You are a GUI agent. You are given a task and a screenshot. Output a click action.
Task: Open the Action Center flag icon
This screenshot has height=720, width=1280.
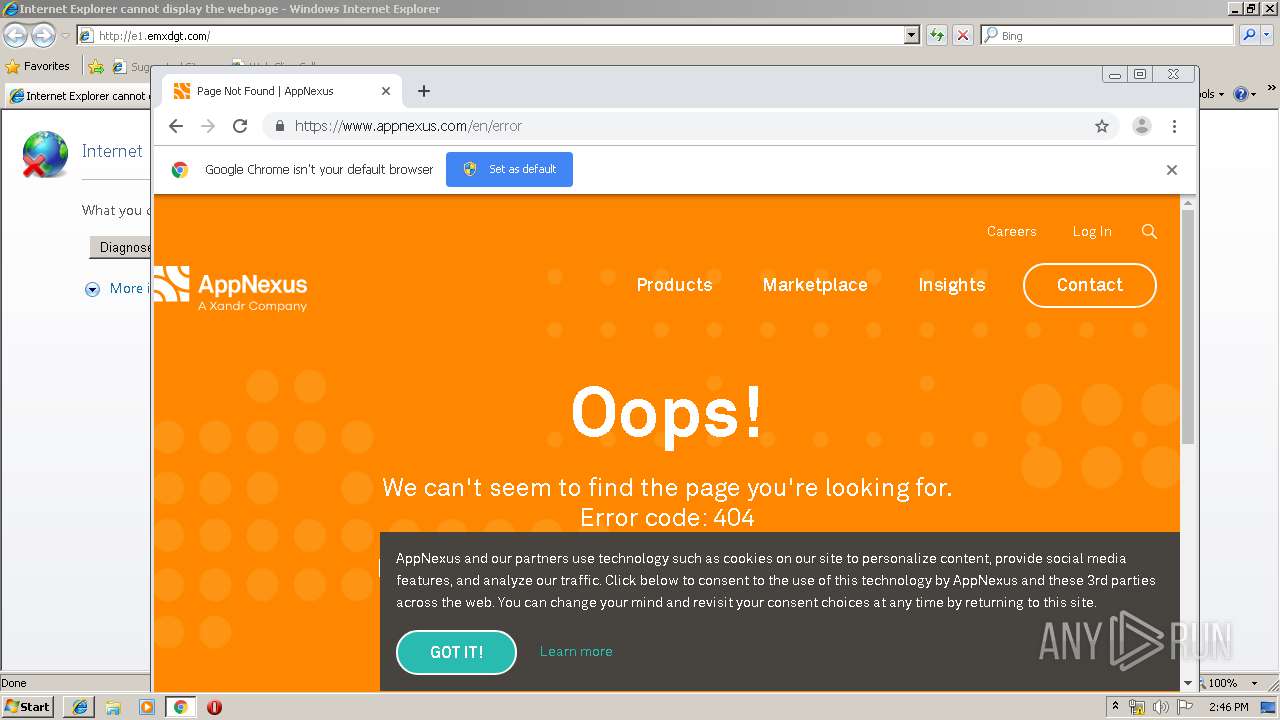point(1185,707)
